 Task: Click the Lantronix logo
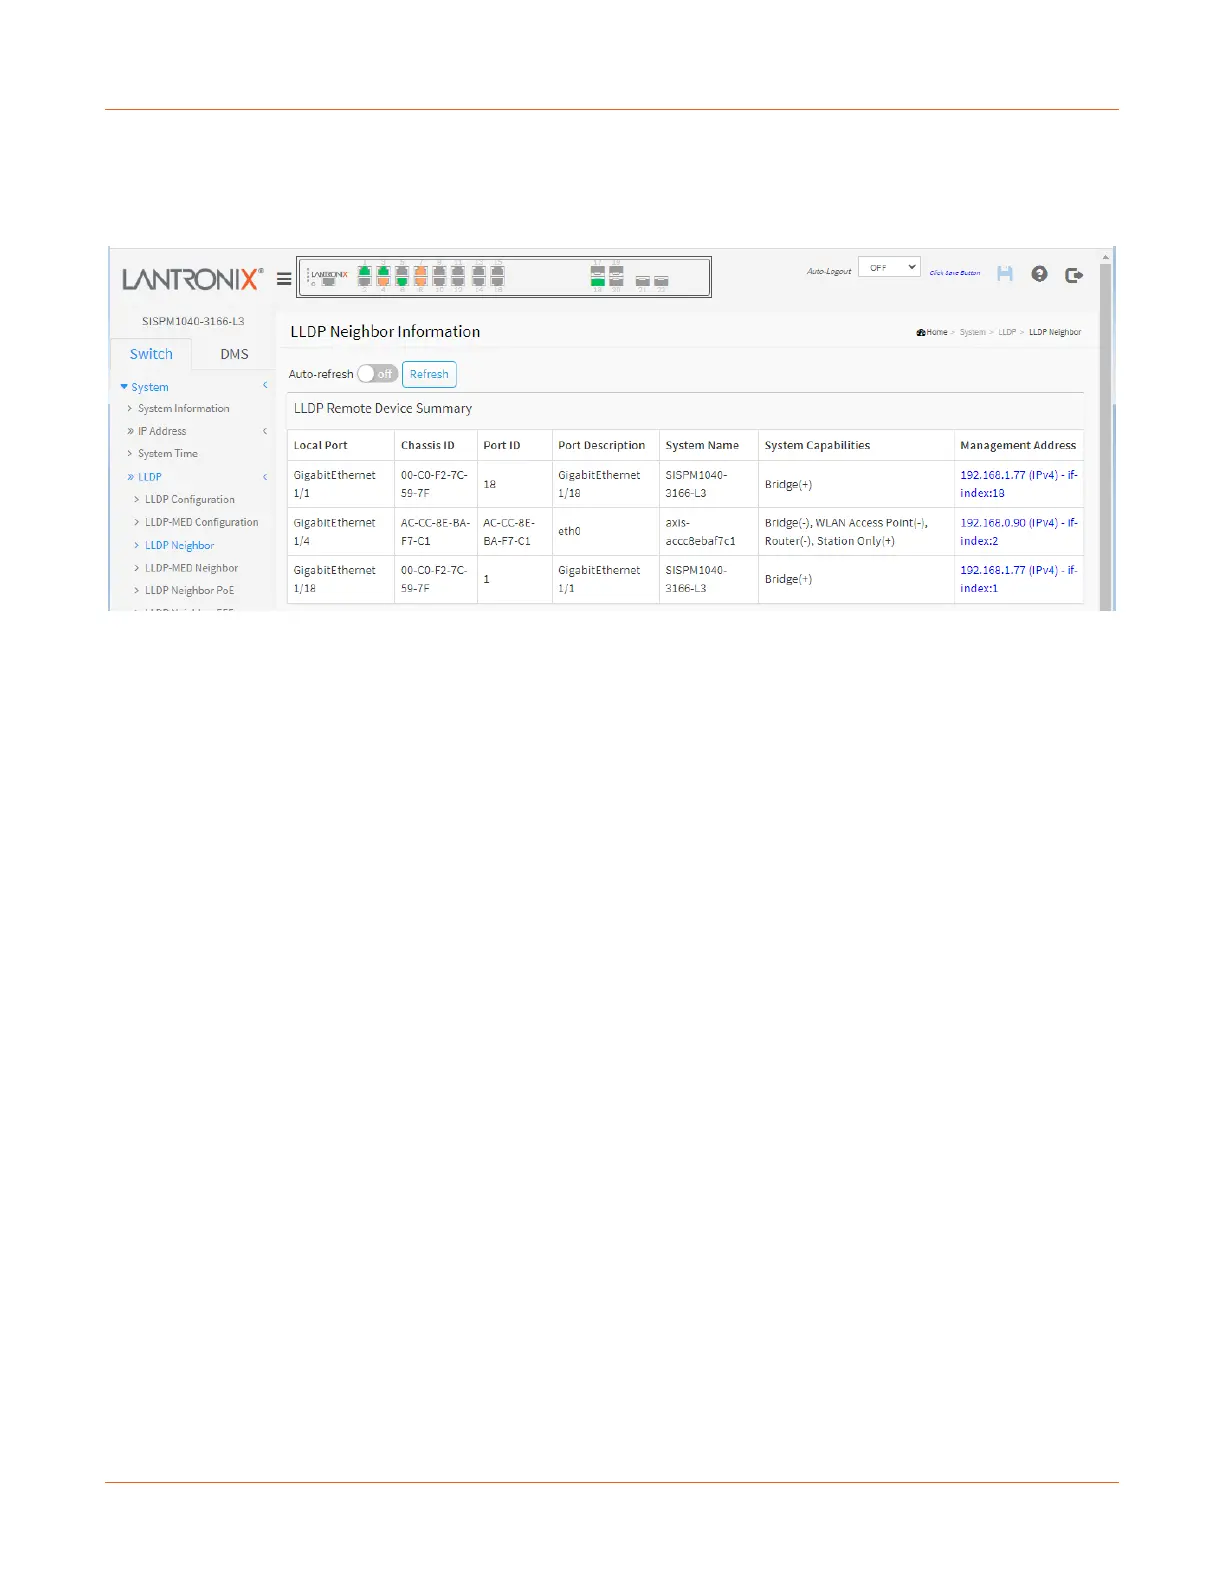(192, 279)
